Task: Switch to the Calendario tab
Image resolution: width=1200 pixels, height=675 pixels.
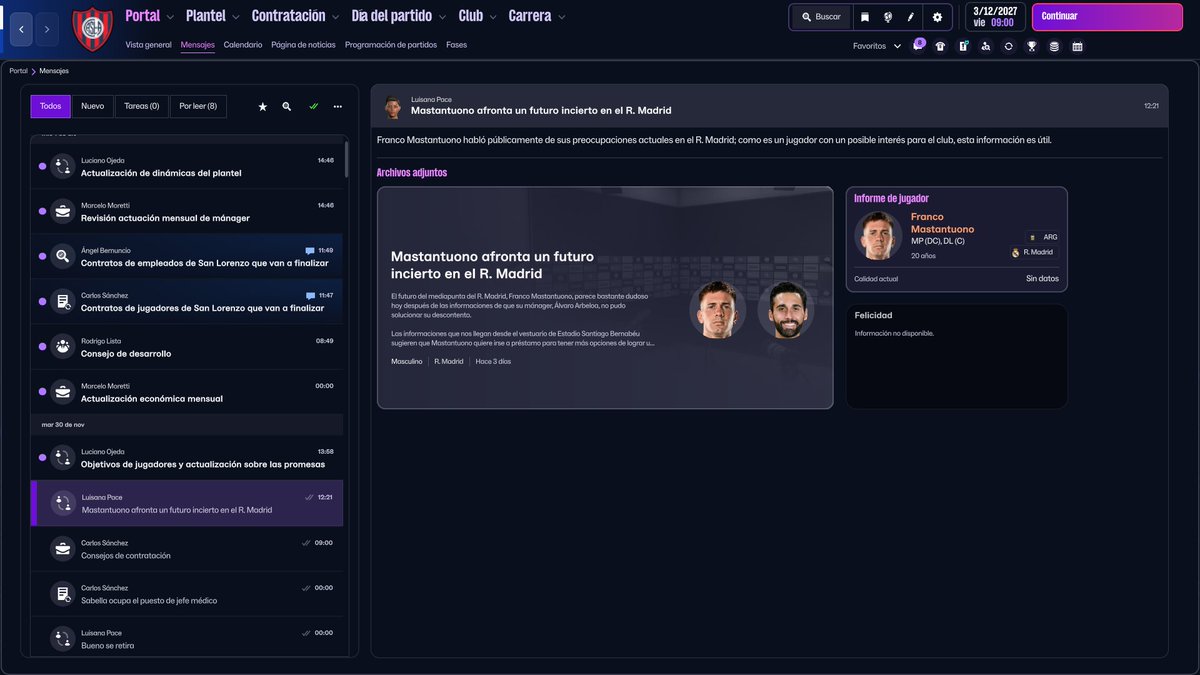Action: click(x=243, y=45)
